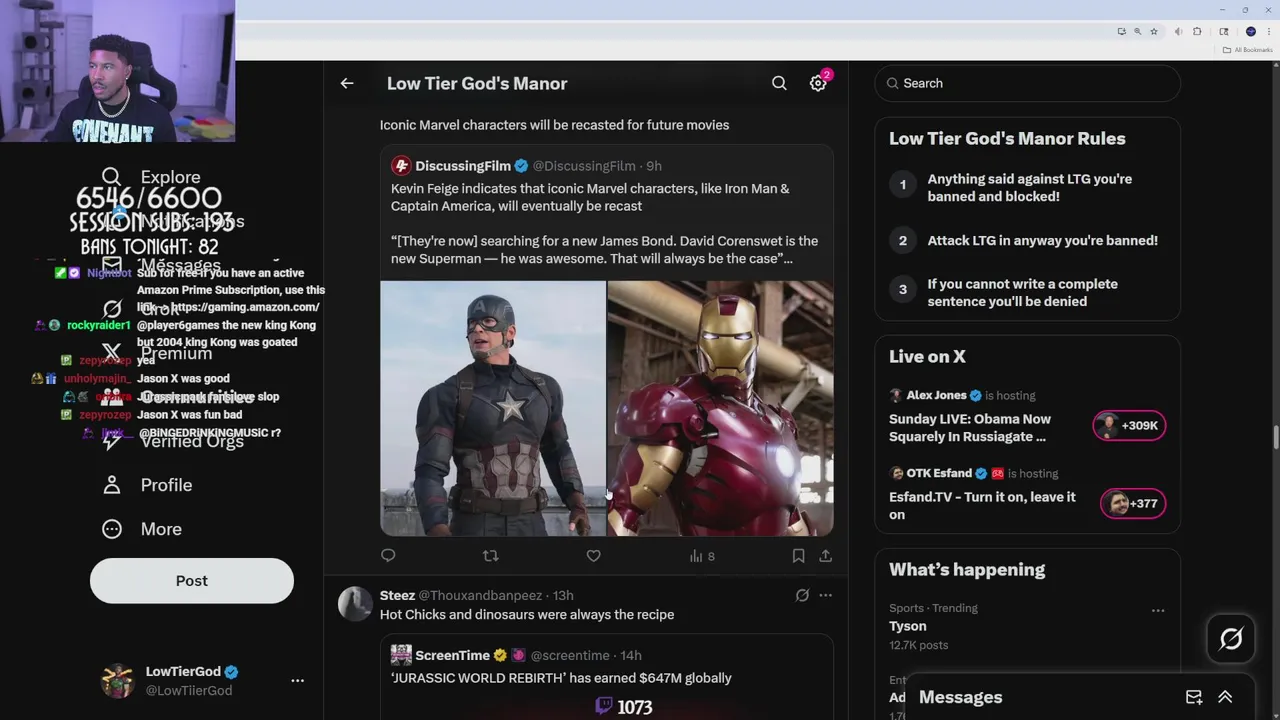Bookmark this tab with the star icon
This screenshot has height=720, width=1280.
[x=1153, y=32]
